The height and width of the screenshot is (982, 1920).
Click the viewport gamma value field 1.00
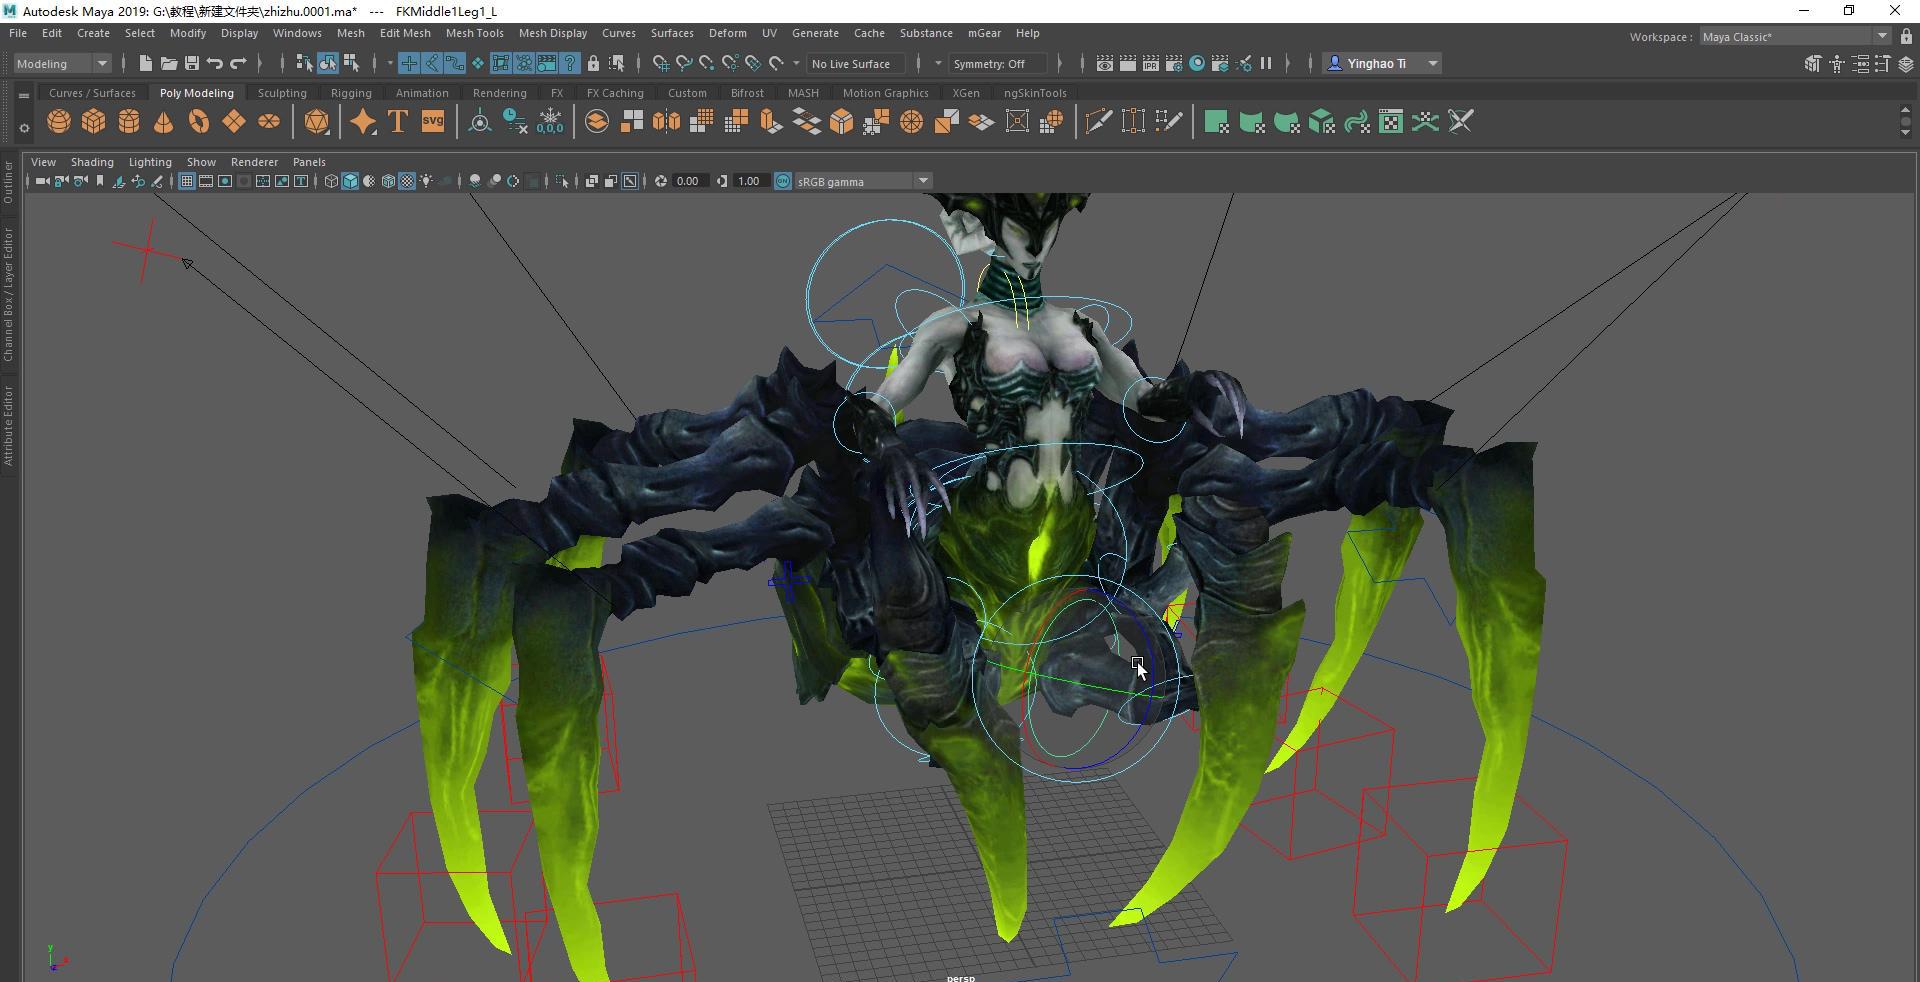pyautogui.click(x=750, y=181)
